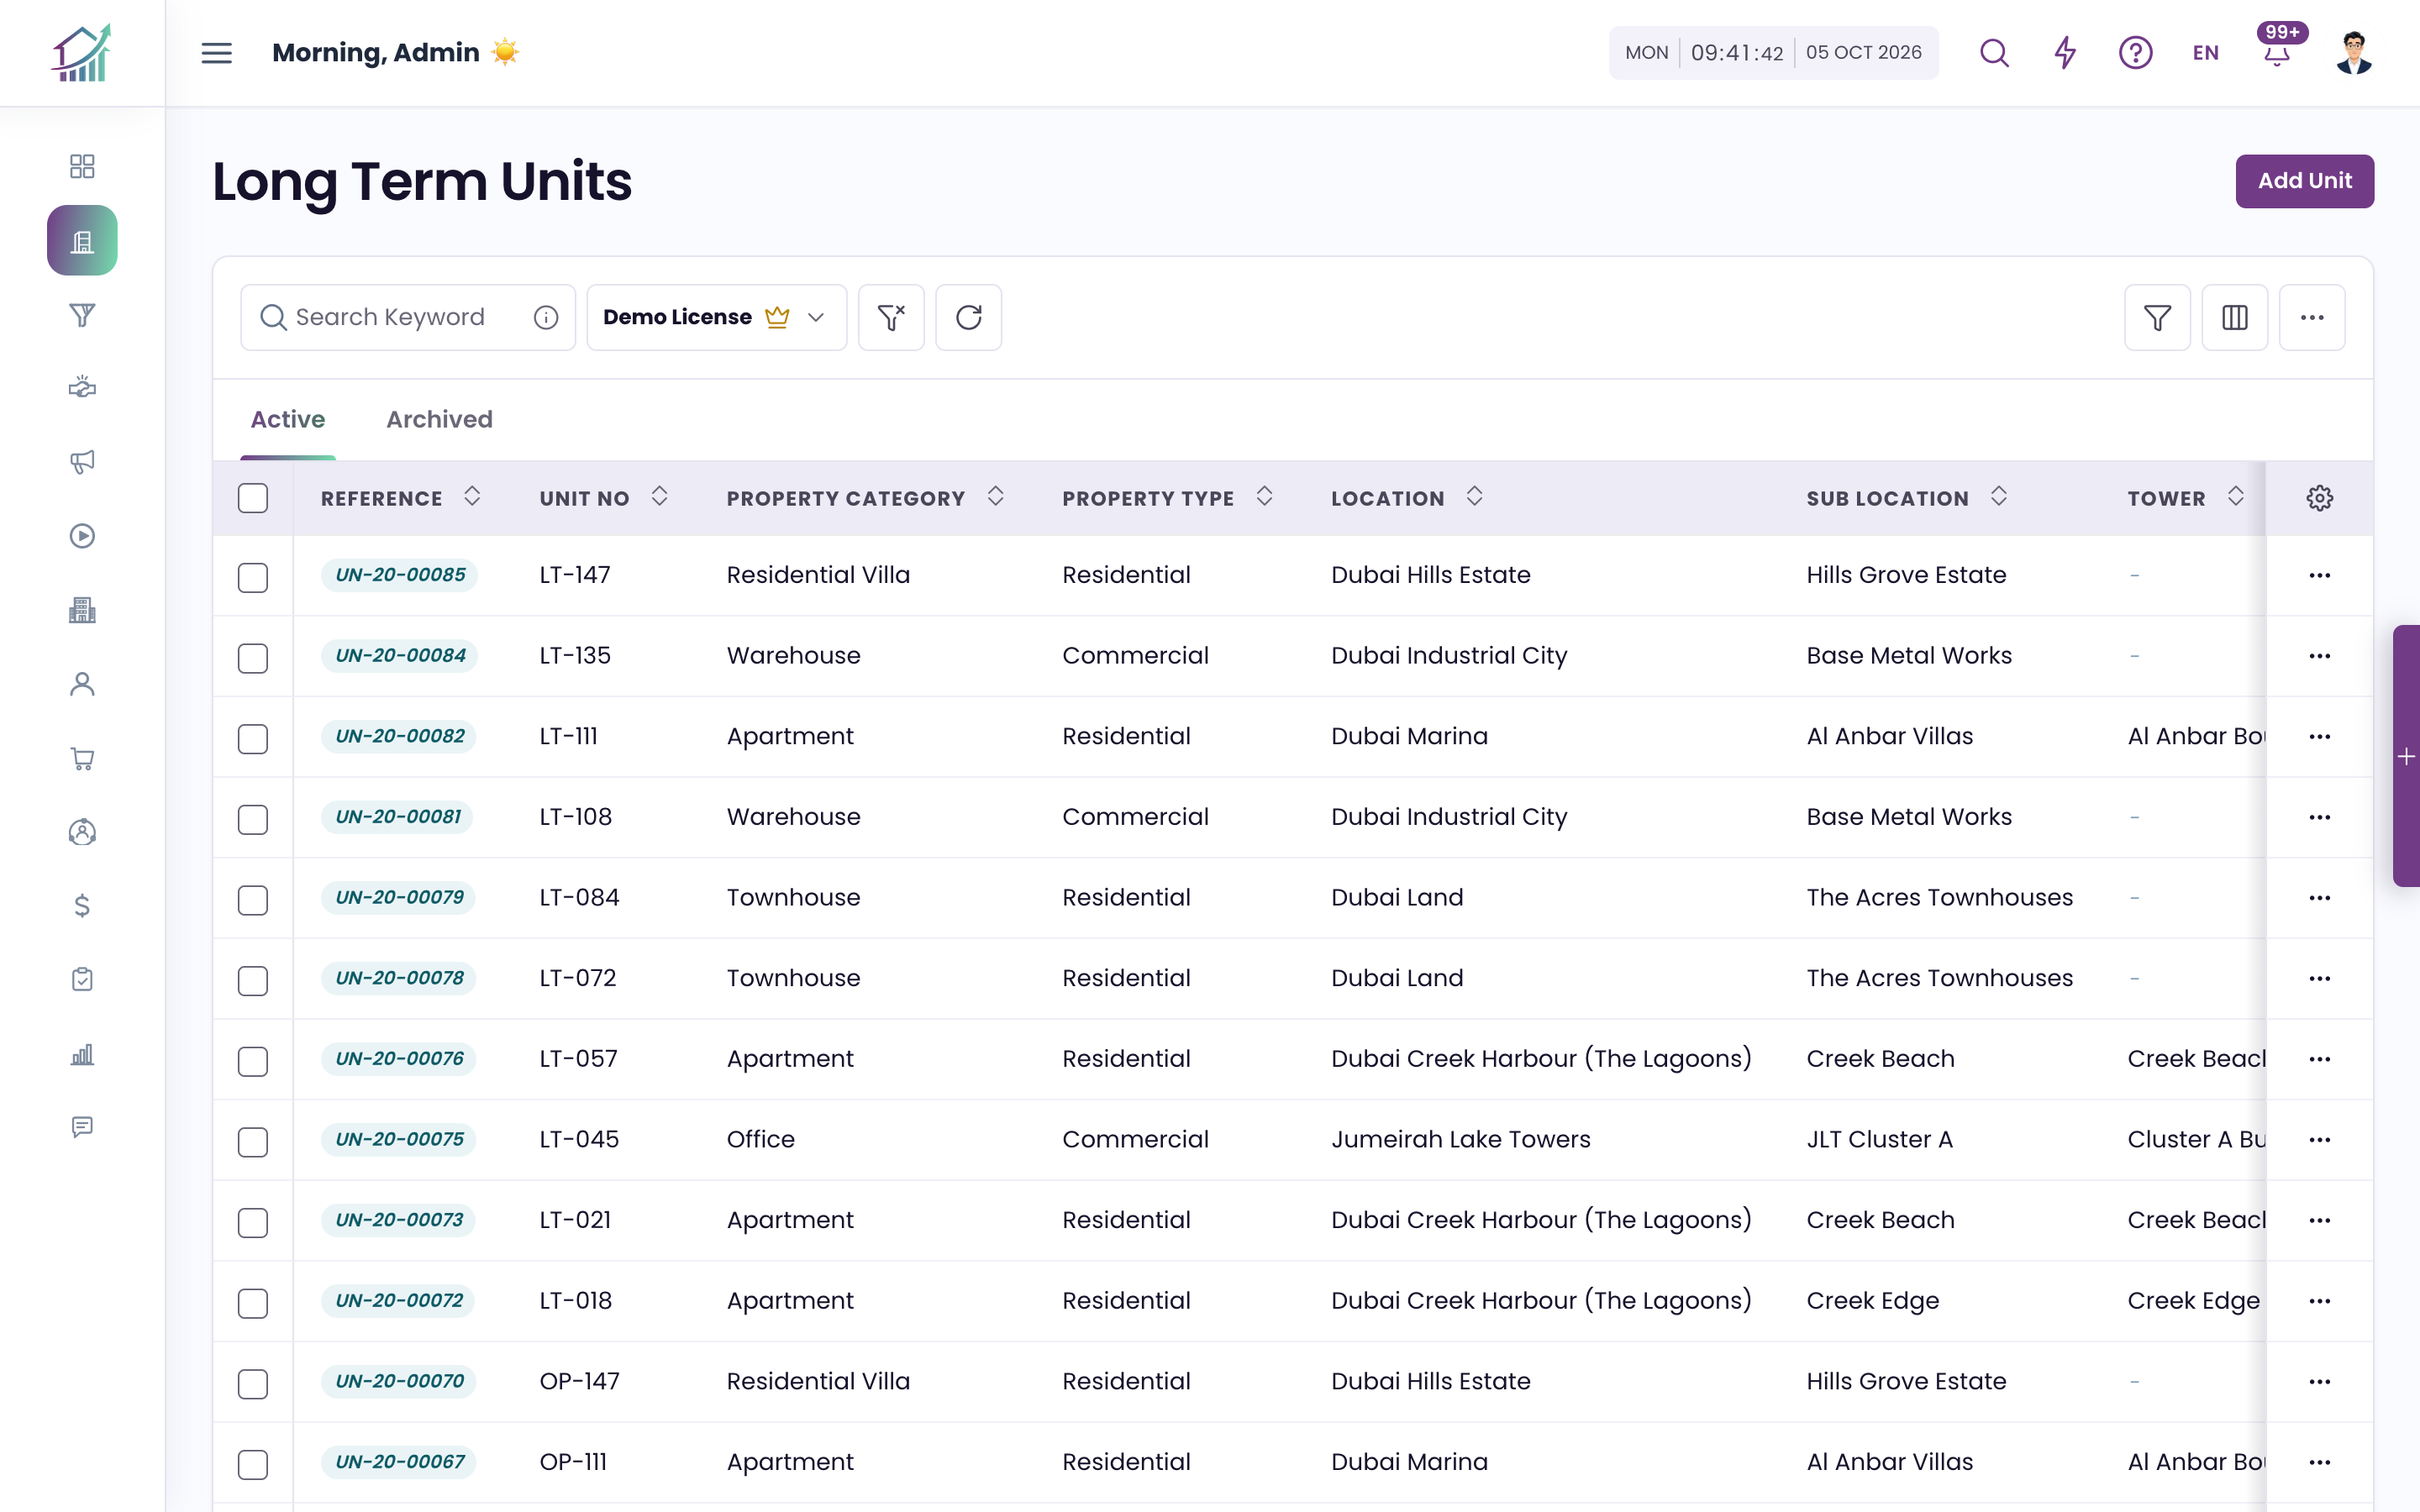Click the clear filters funnel-x icon
The image size is (2420, 1512).
click(891, 317)
